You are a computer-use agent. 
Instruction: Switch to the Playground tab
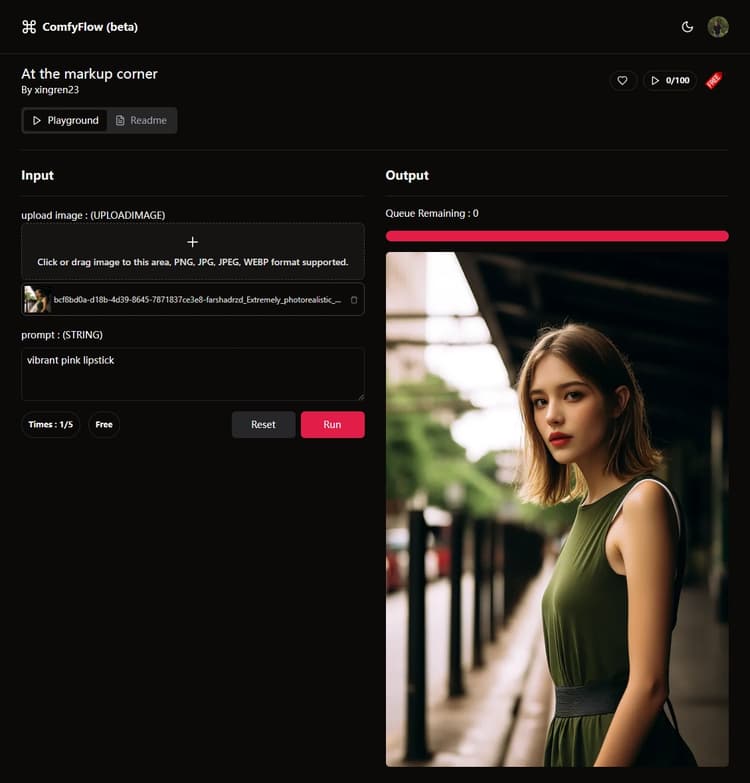(x=65, y=120)
